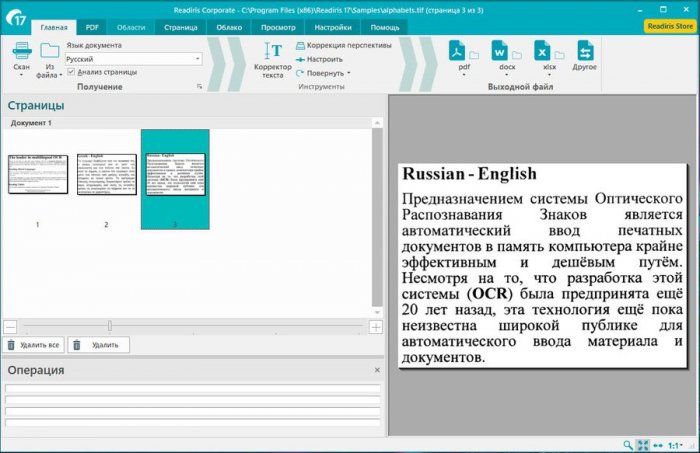Click the Документ 1 header
The height and width of the screenshot is (453, 700).
(31, 123)
